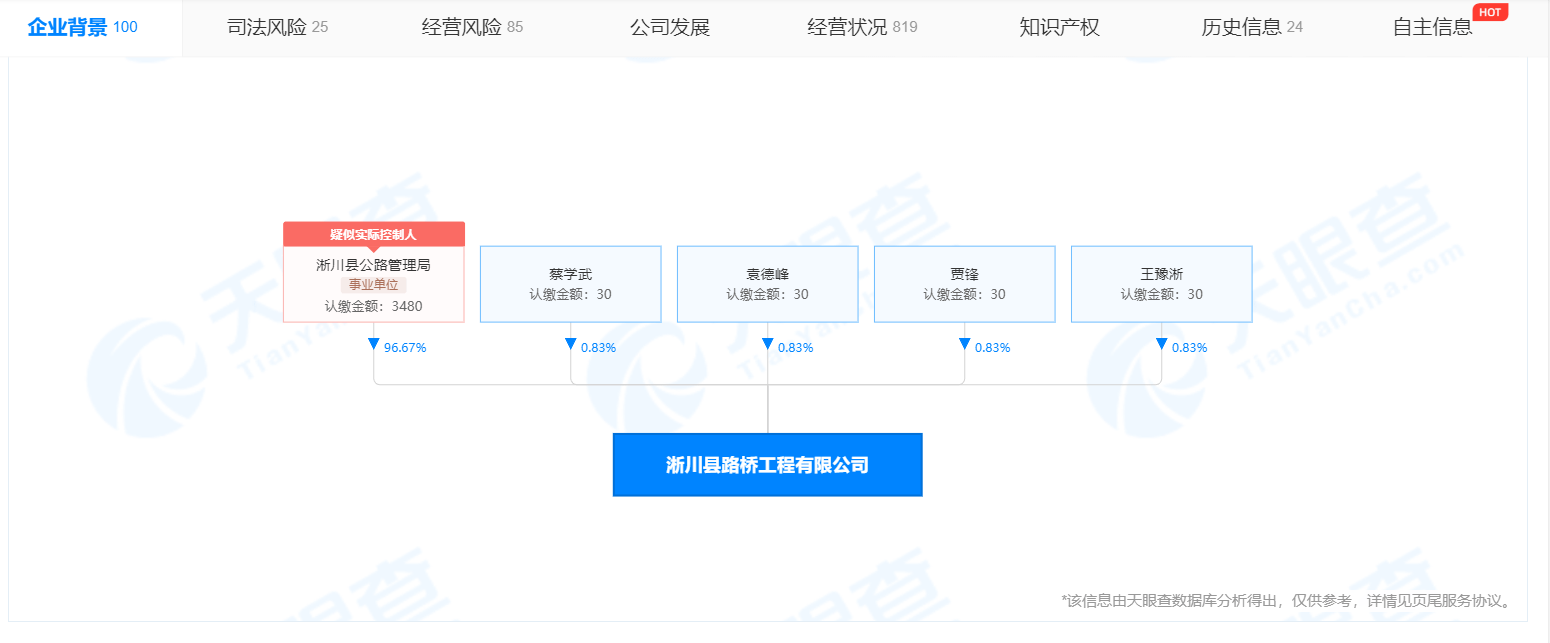1550x643 pixels.
Task: Click the 事业单位 tag
Action: [x=373, y=285]
